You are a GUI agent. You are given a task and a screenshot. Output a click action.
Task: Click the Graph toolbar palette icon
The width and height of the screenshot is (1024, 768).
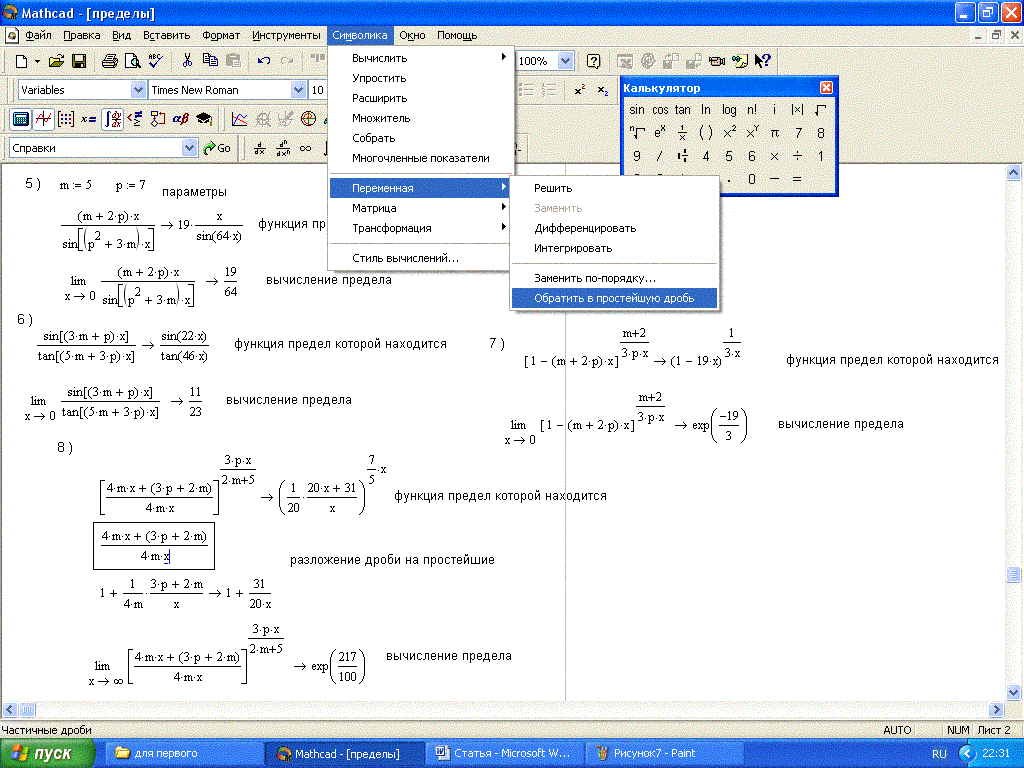43,119
